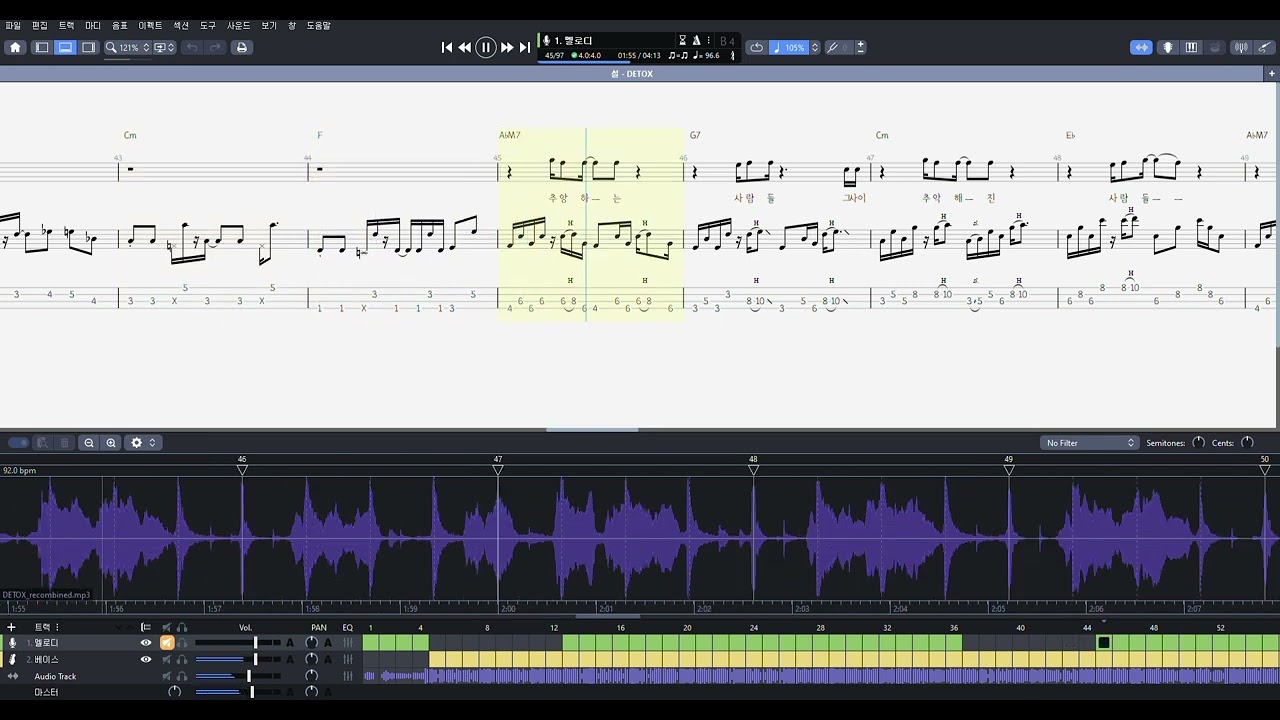Viewport: 1280px width, 720px height.
Task: Adjust the Cents knob
Action: [1247, 443]
